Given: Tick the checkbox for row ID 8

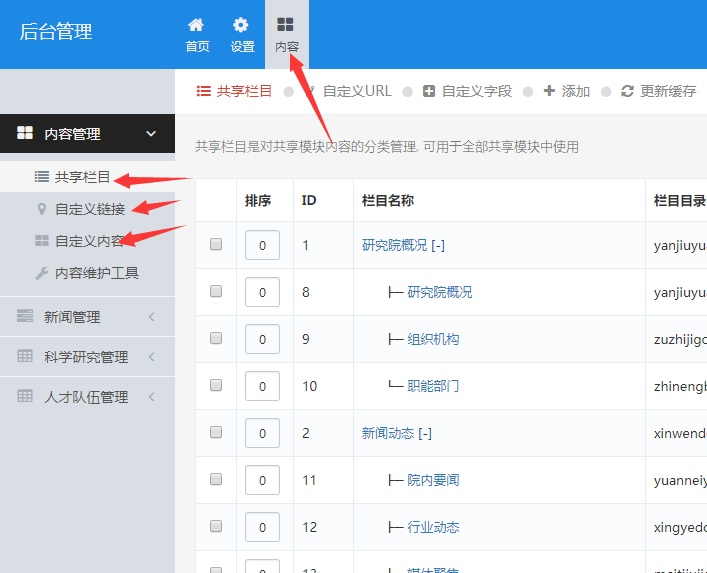Looking at the screenshot, I should point(216,291).
